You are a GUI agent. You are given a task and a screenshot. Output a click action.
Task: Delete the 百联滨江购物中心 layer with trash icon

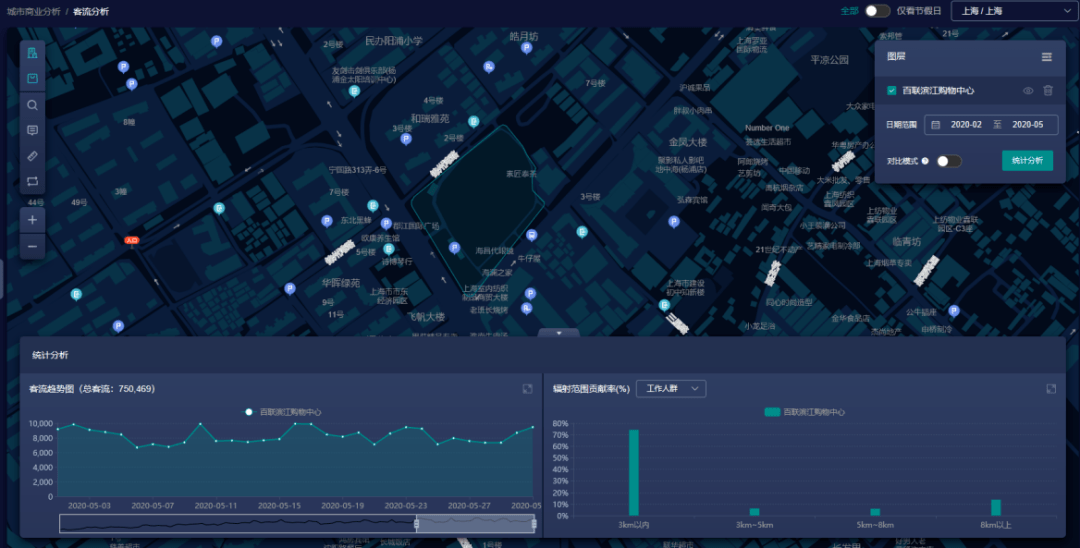tap(1048, 91)
